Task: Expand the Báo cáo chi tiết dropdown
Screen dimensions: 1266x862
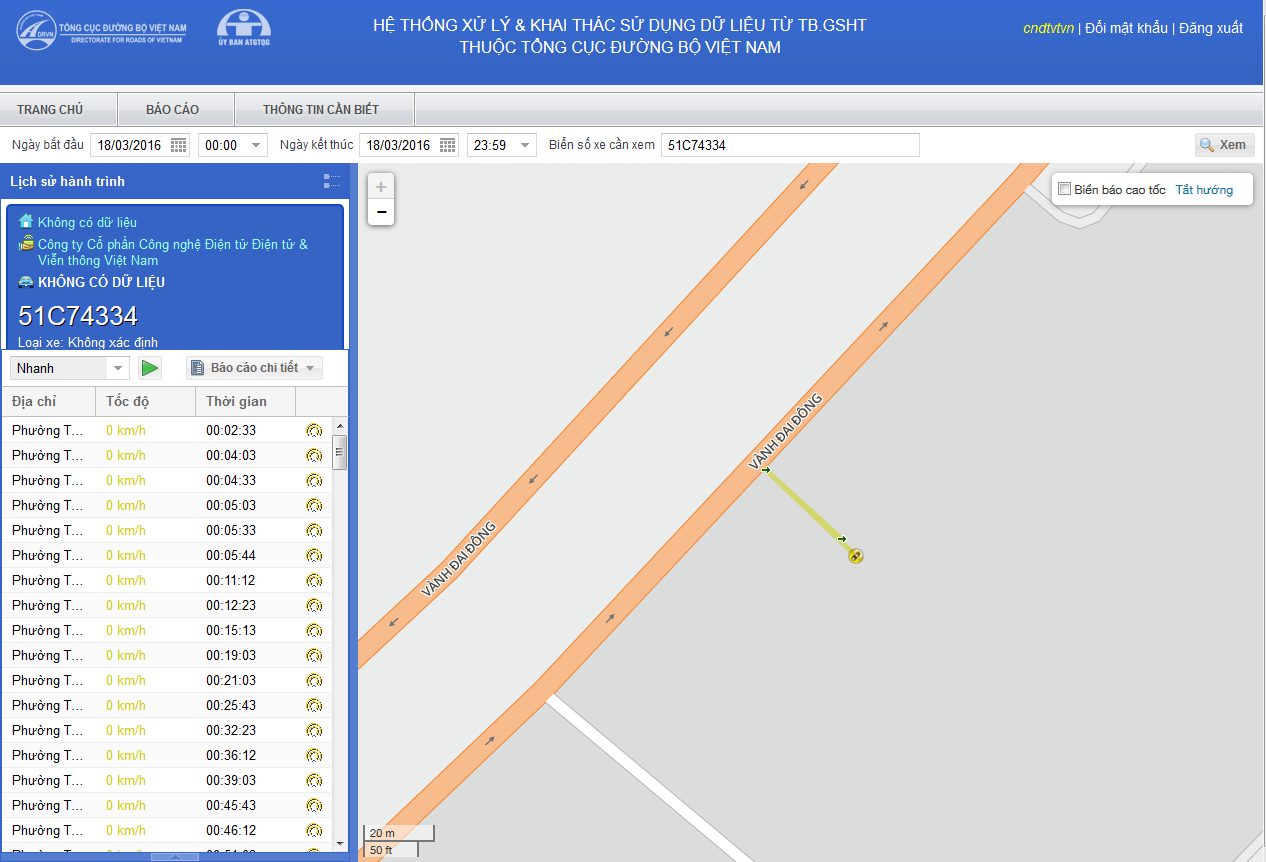Action: click(x=254, y=368)
